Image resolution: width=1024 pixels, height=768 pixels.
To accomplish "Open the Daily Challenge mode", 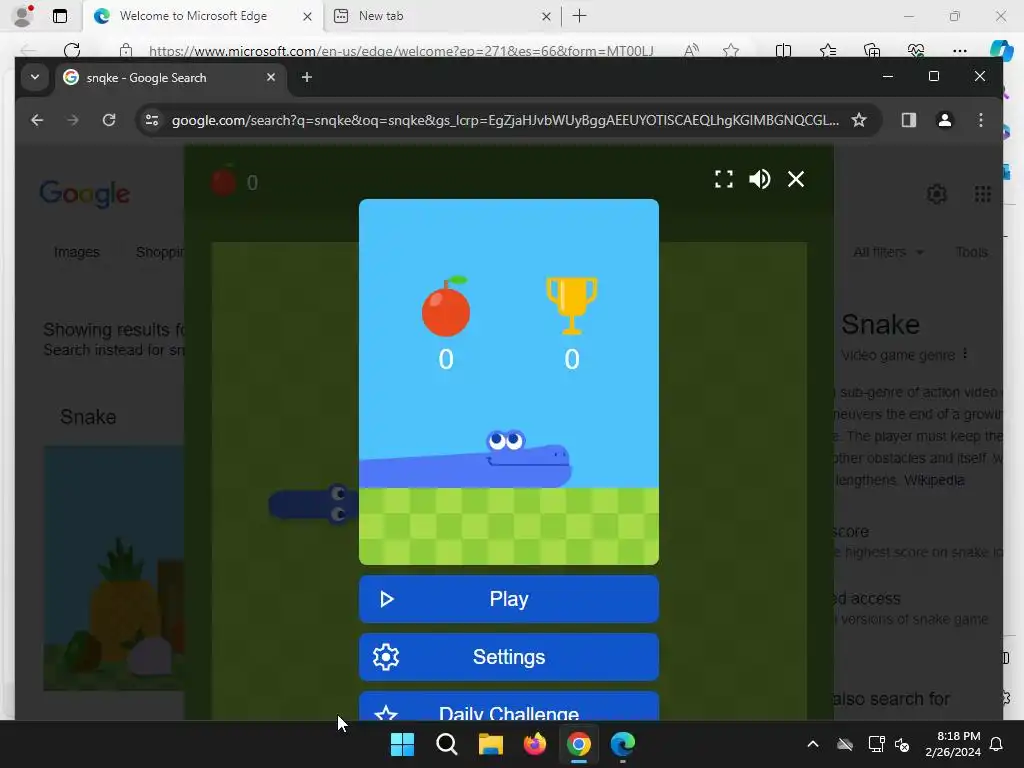I will tap(509, 707).
